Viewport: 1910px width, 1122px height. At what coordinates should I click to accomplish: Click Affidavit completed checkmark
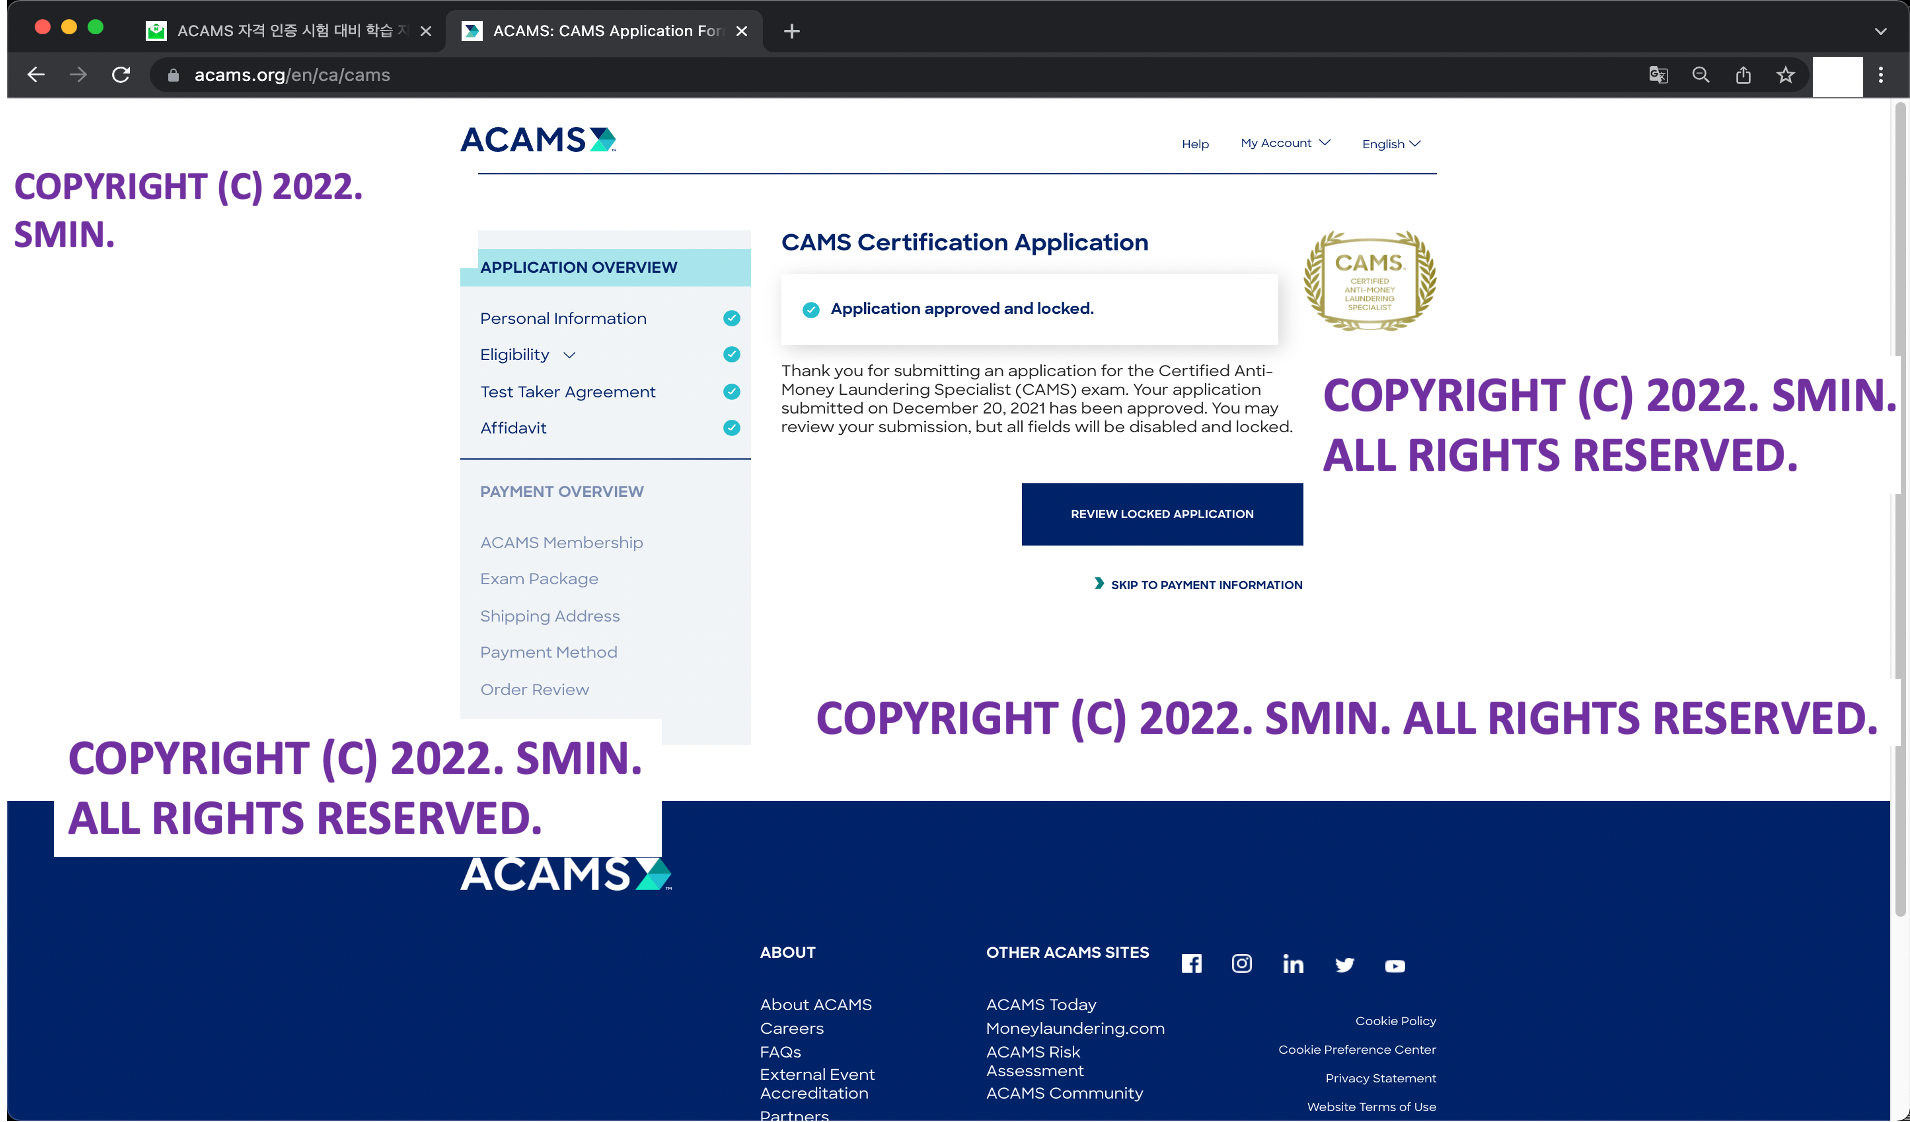pyautogui.click(x=732, y=428)
